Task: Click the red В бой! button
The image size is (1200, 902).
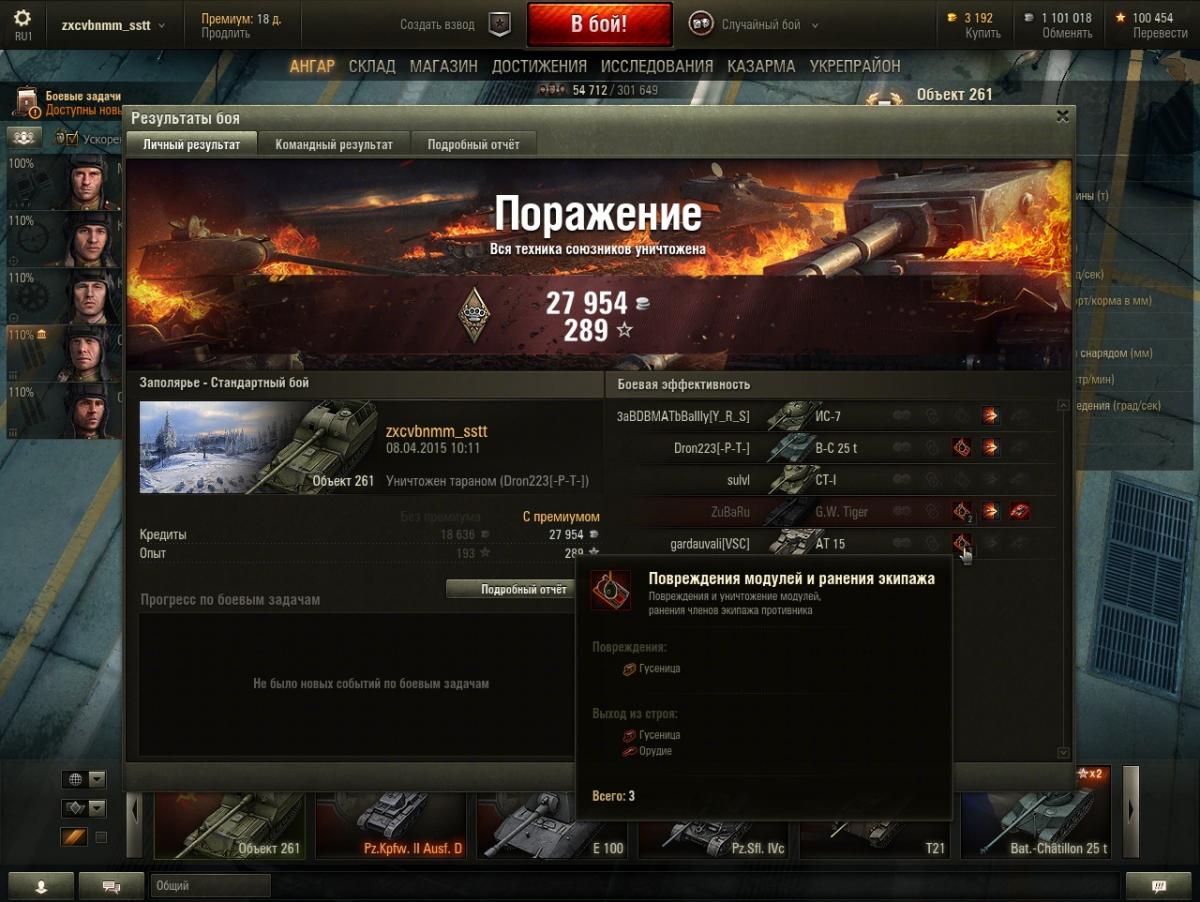Action: pos(600,25)
